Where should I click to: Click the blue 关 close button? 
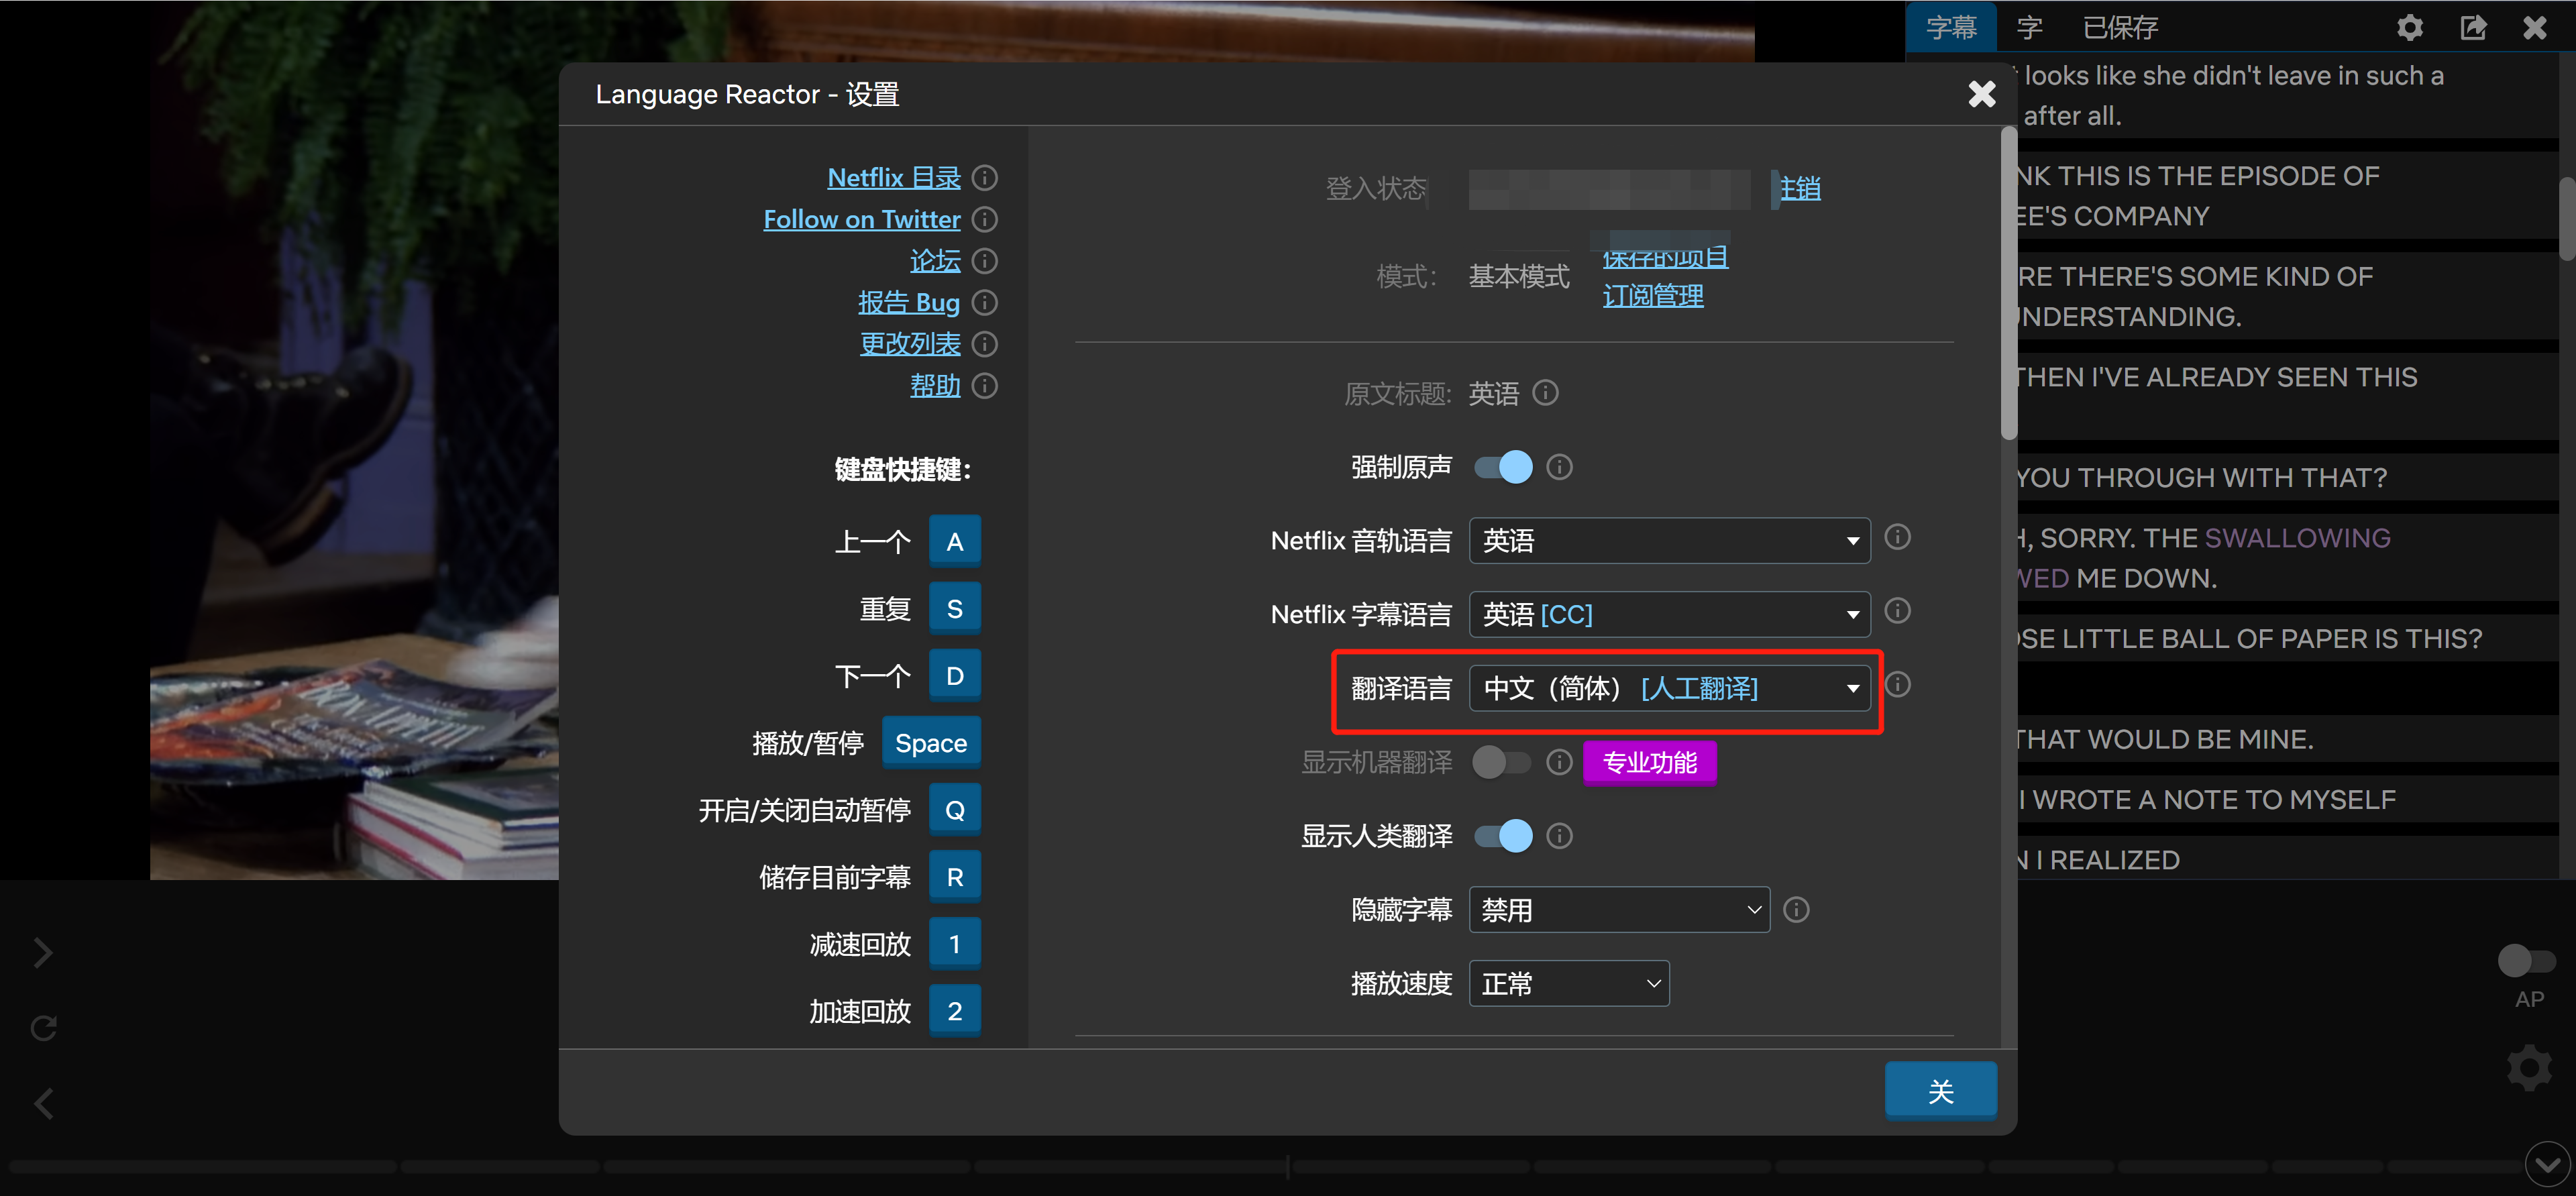1941,1091
